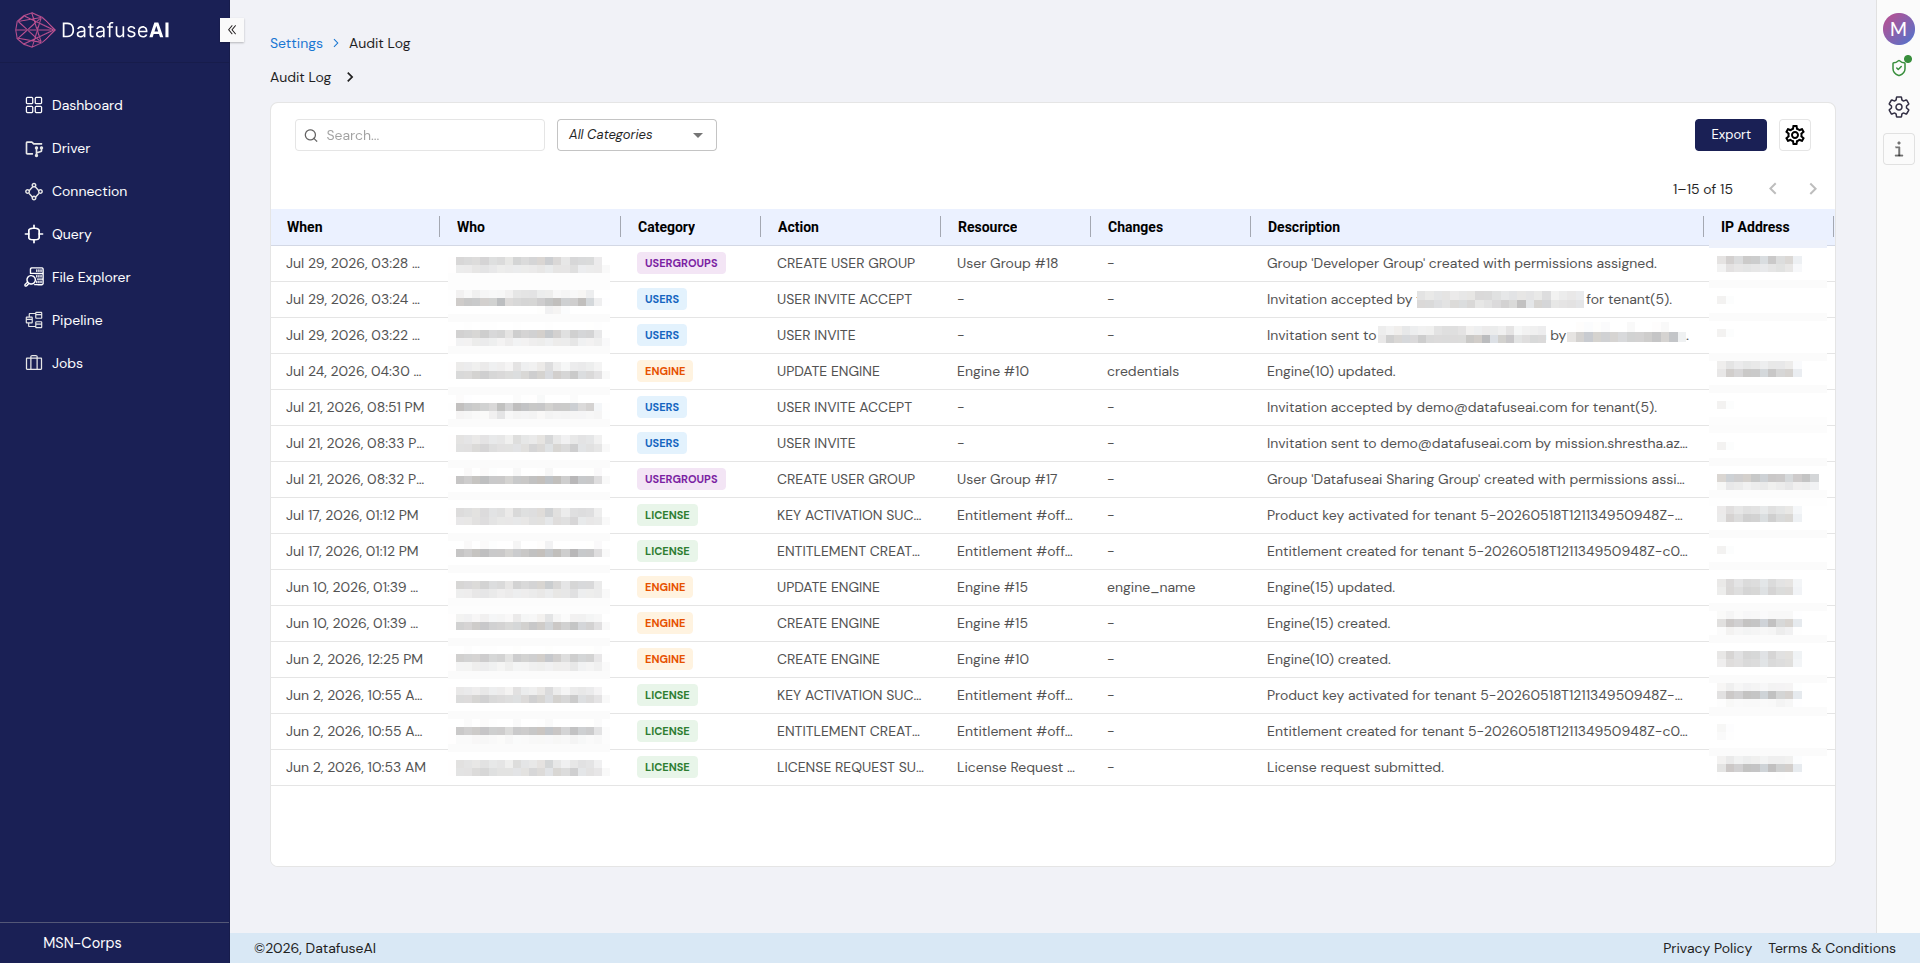Open the Driver icon in sidebar
Viewport: 1920px width, 963px height.
tap(34, 148)
